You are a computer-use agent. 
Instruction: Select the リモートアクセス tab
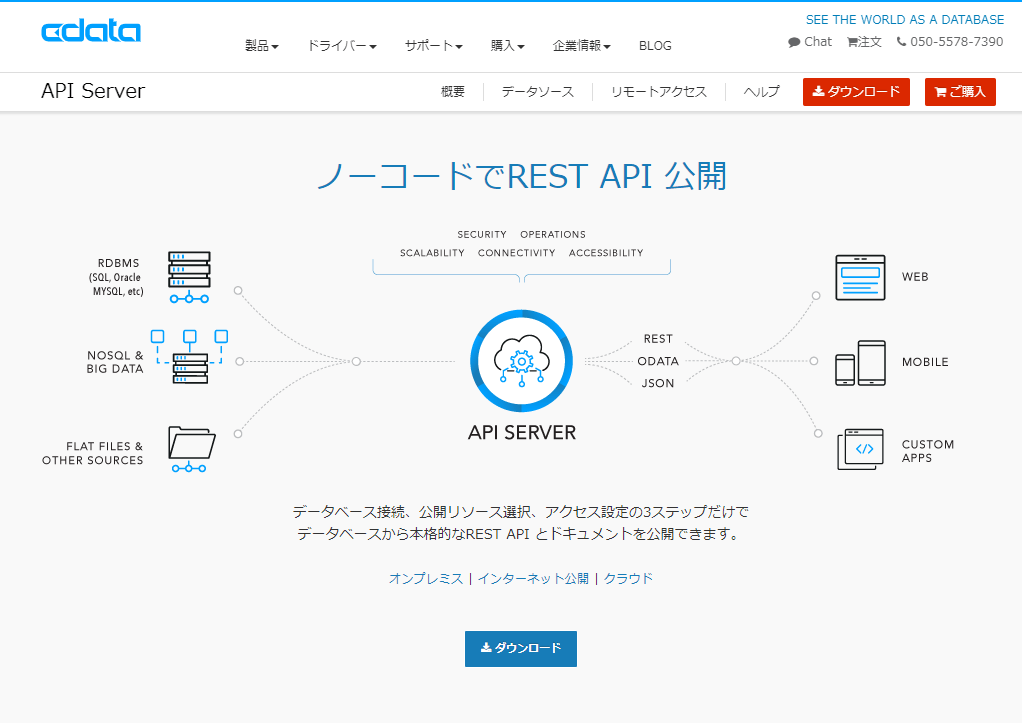(659, 92)
